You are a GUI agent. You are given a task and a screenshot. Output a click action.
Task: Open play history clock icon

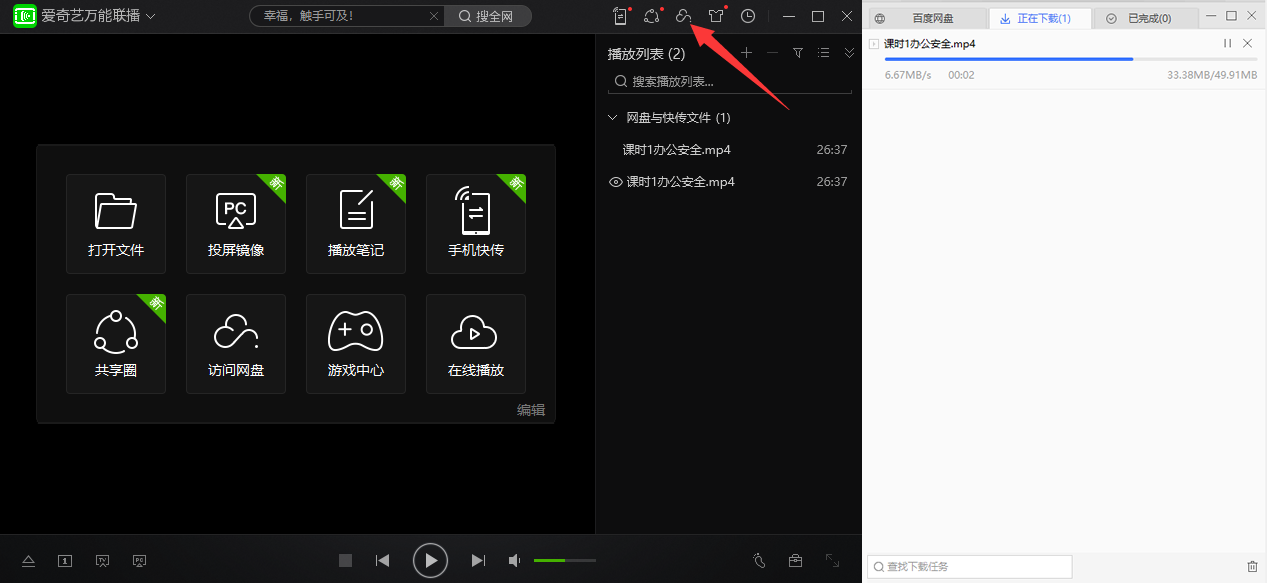tap(748, 16)
